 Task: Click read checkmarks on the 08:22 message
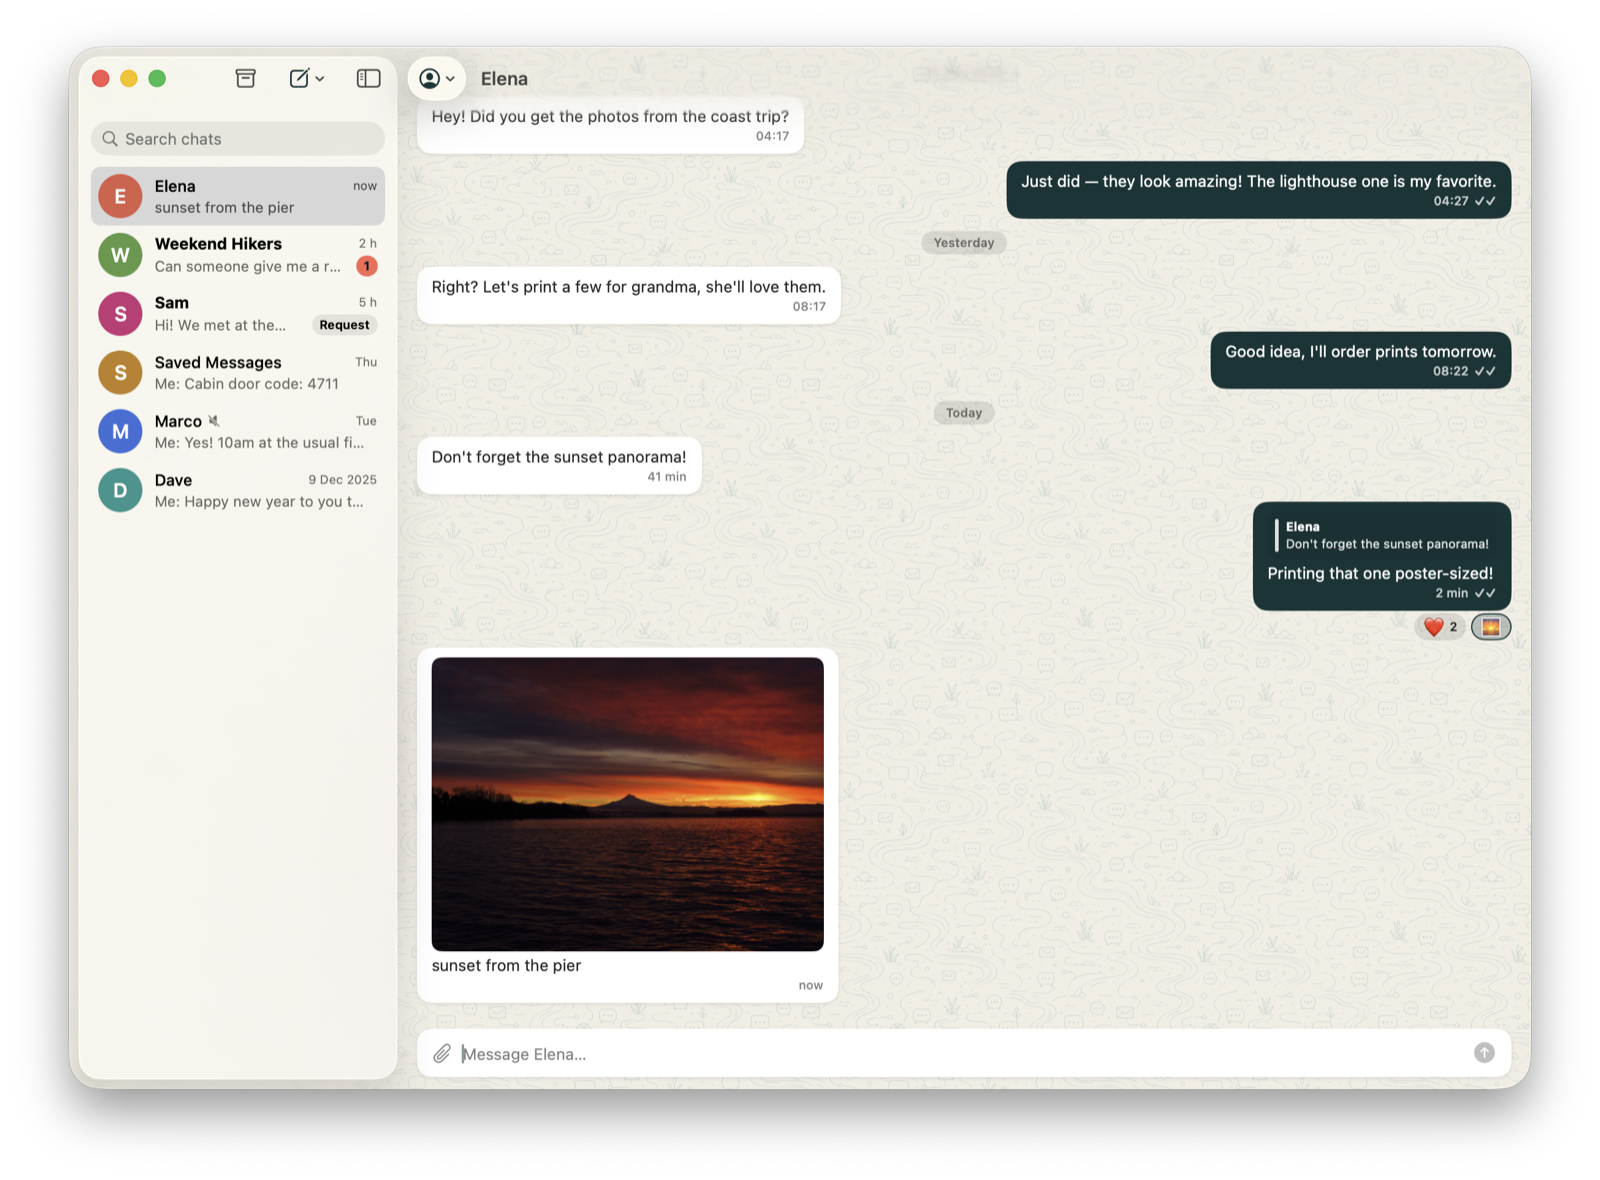coord(1485,371)
